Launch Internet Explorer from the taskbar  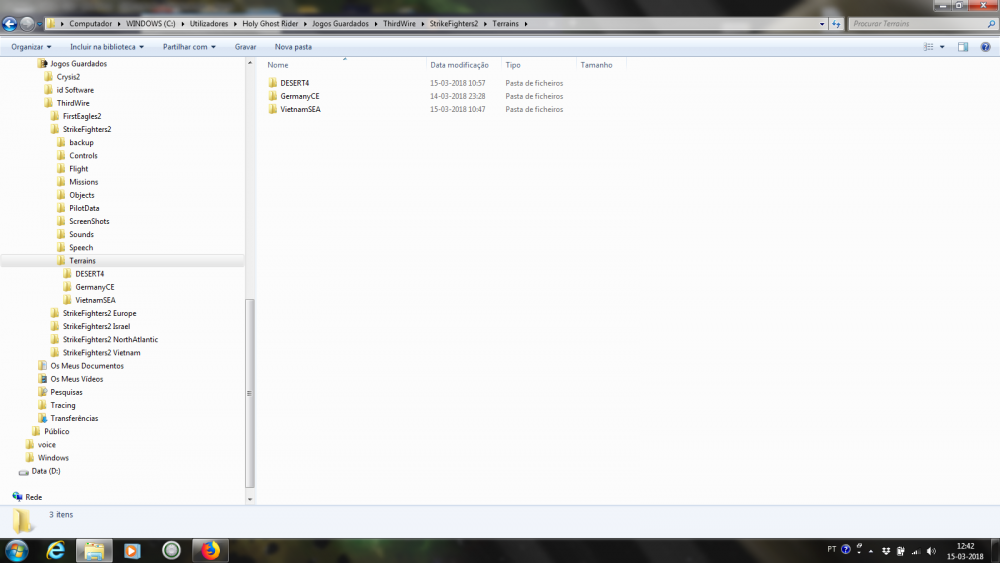click(x=56, y=550)
